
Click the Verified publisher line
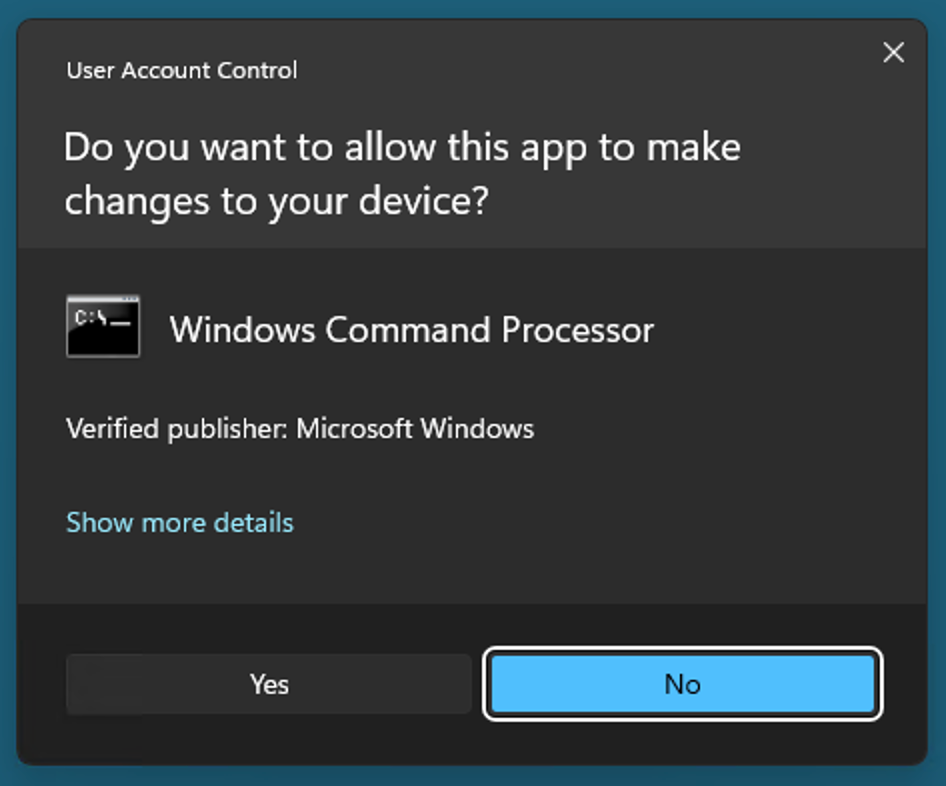coord(299,429)
